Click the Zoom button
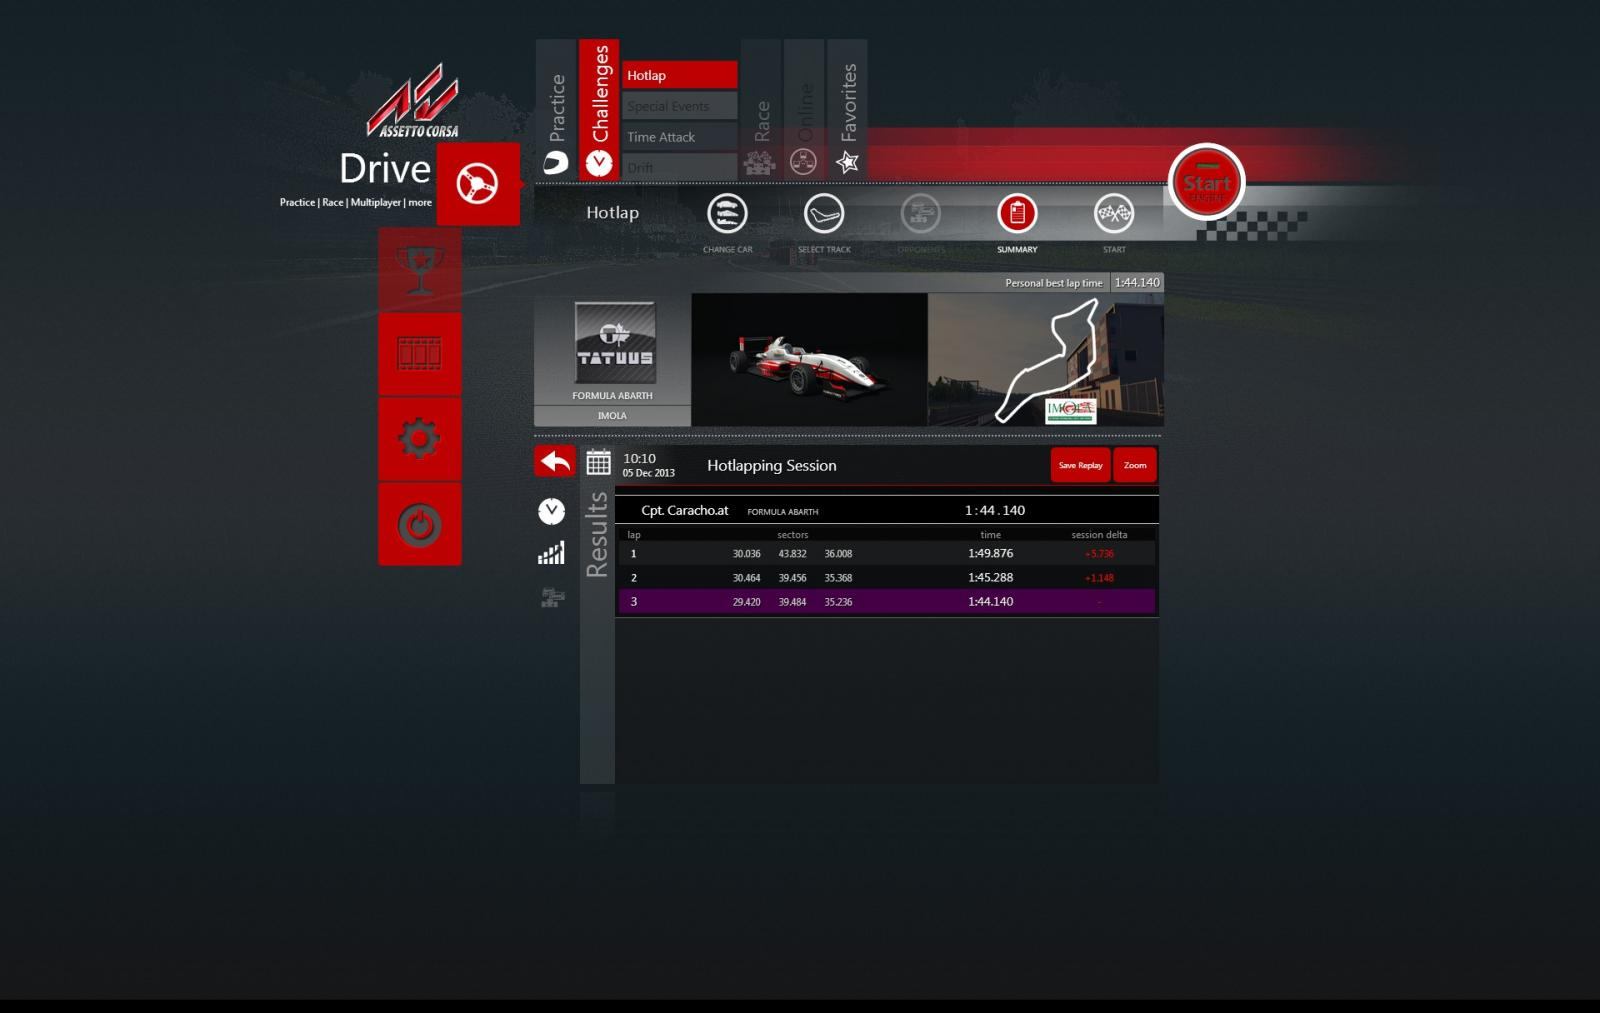Image resolution: width=1600 pixels, height=1013 pixels. pyautogui.click(x=1135, y=465)
